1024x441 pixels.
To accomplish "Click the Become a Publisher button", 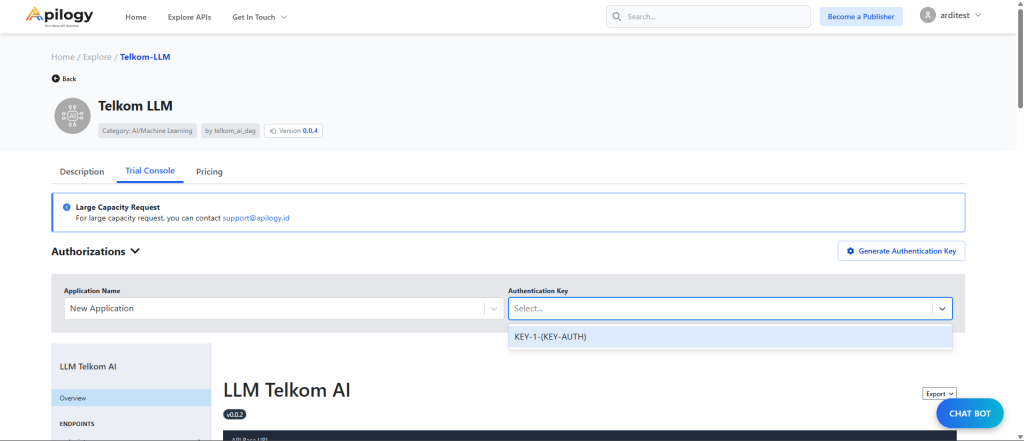I will pos(860,17).
